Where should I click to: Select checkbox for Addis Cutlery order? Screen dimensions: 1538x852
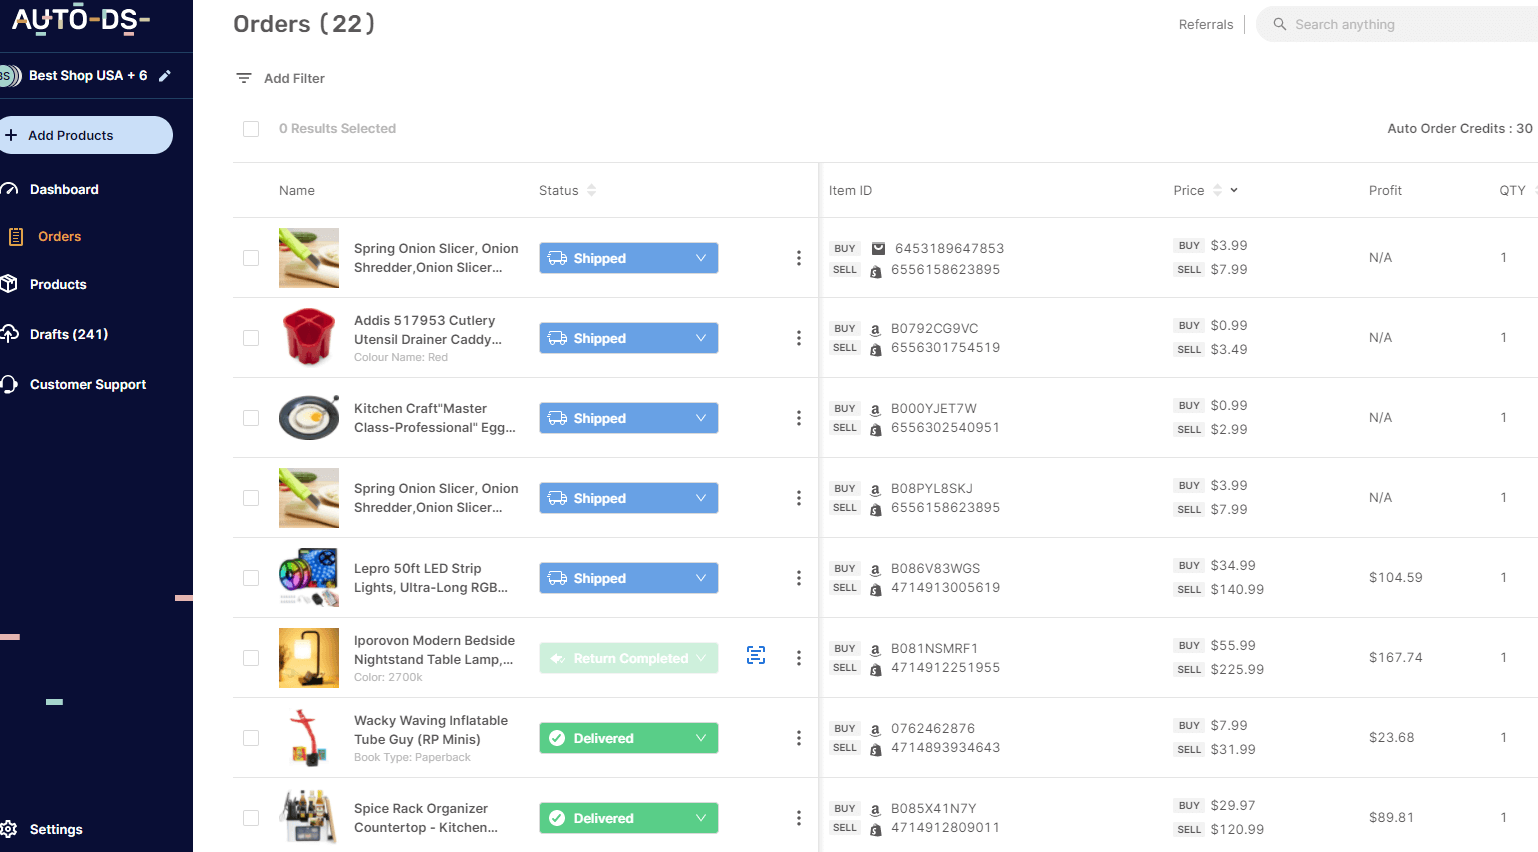(251, 338)
